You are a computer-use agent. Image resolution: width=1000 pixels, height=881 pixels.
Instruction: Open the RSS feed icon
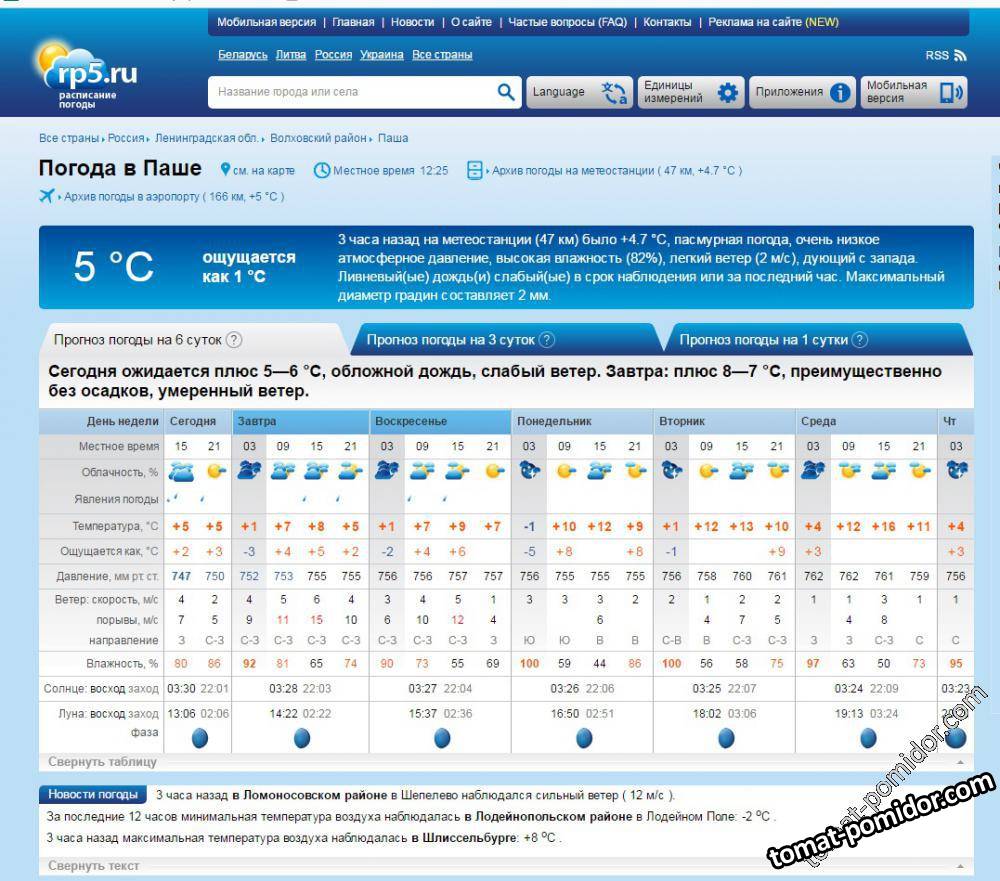960,56
